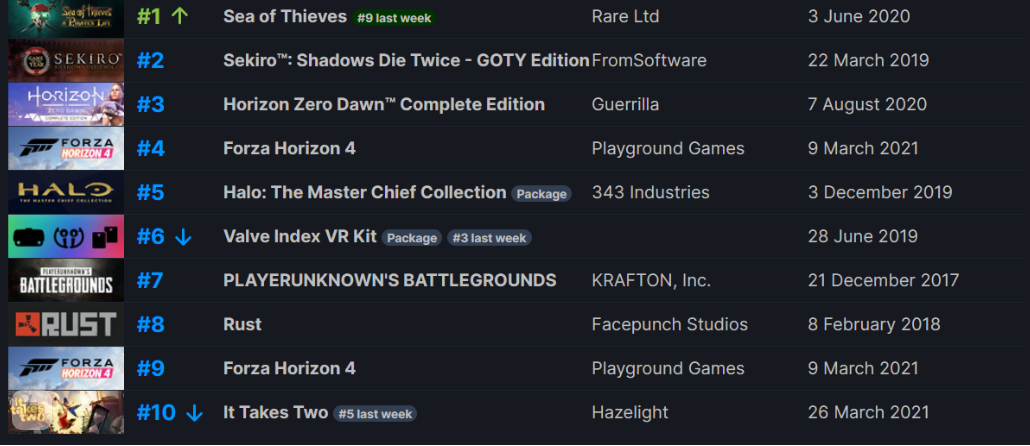Screen dimensions: 1030x446
Task: Open the Halo Master Chief Collection thumbnail
Action: coord(66,192)
